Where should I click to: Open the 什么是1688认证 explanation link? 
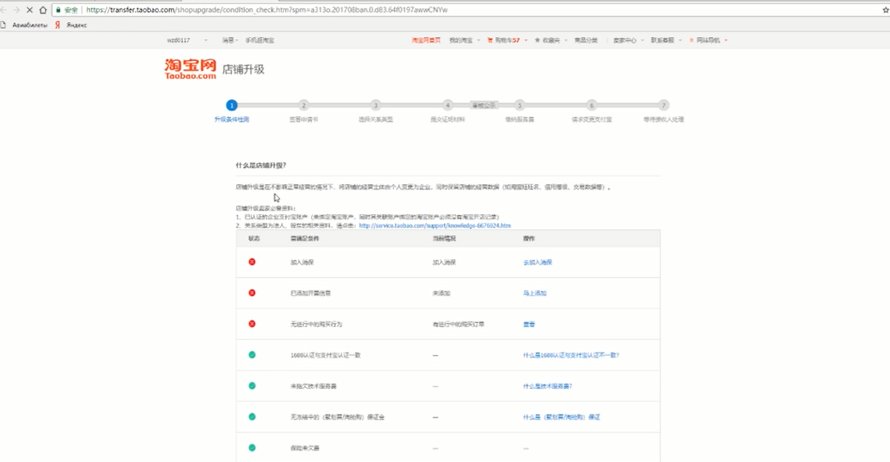(571, 355)
